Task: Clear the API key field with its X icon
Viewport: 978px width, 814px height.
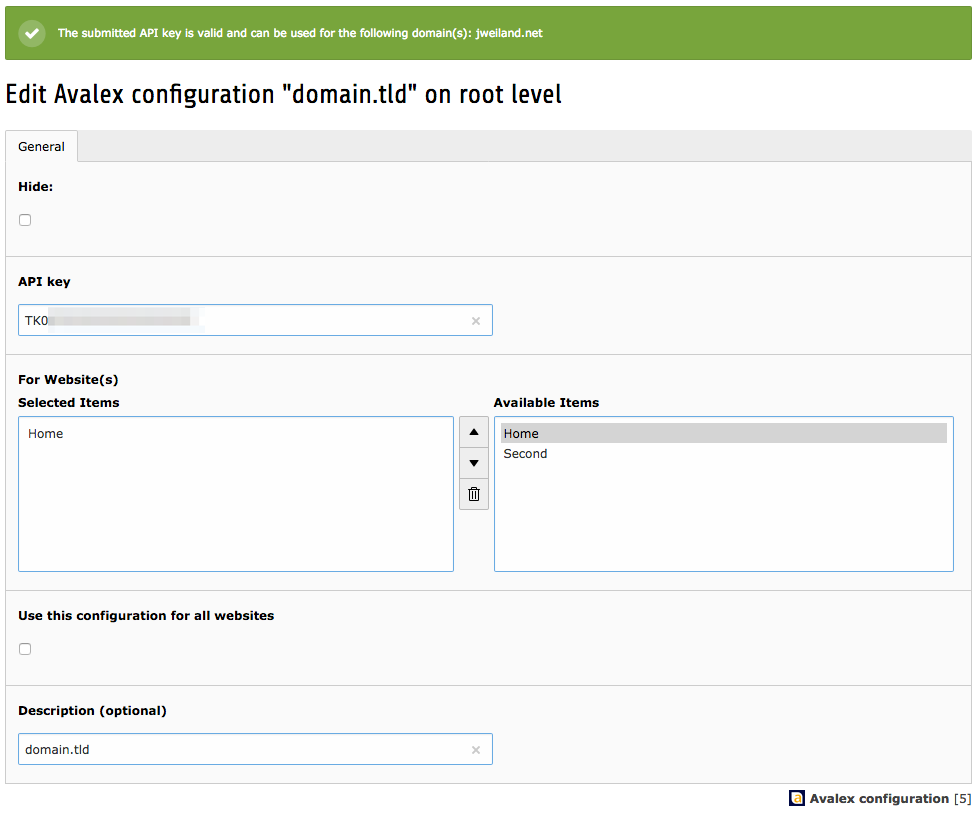Action: click(475, 321)
